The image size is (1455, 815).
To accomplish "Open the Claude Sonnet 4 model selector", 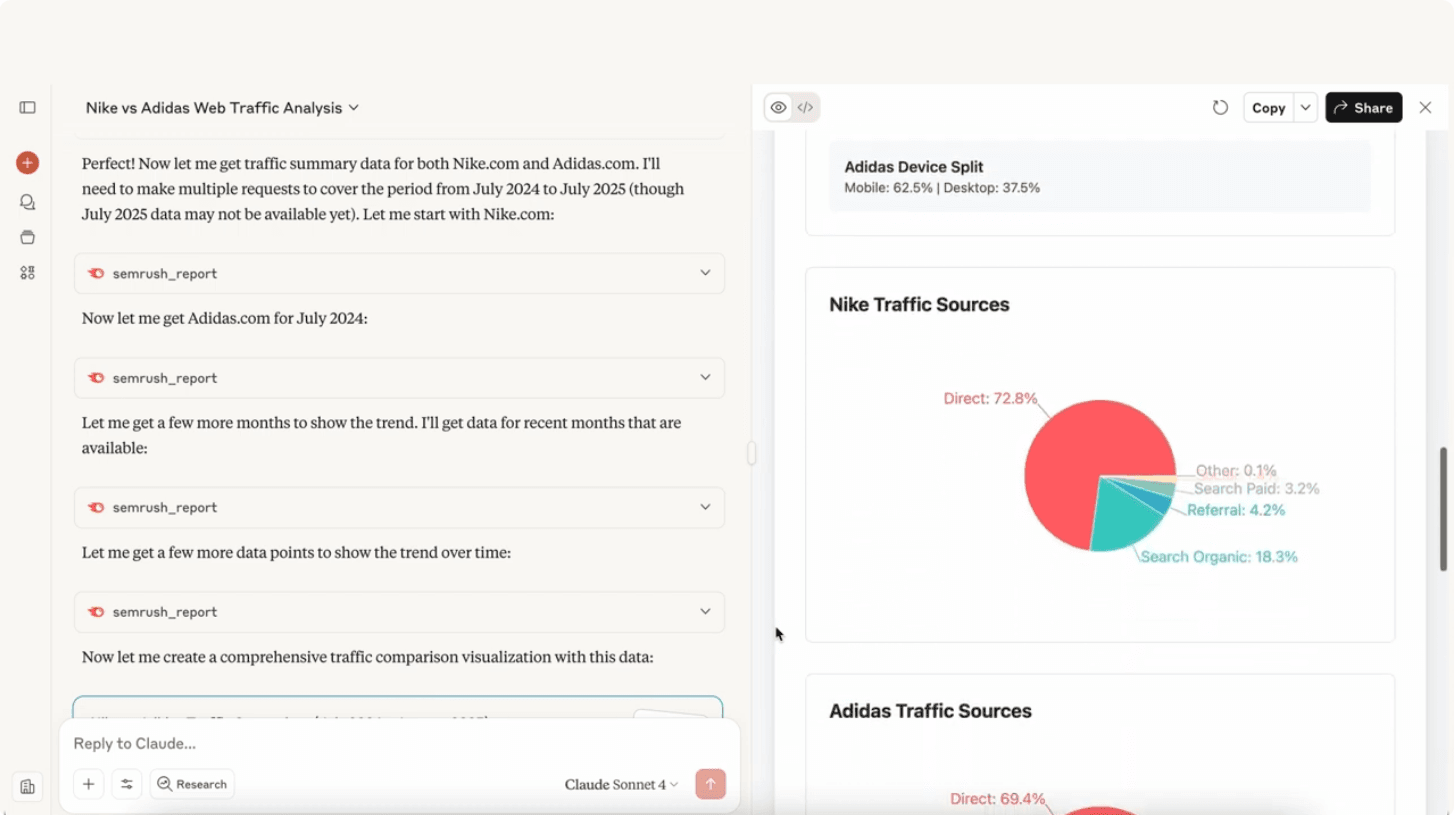I will (621, 784).
